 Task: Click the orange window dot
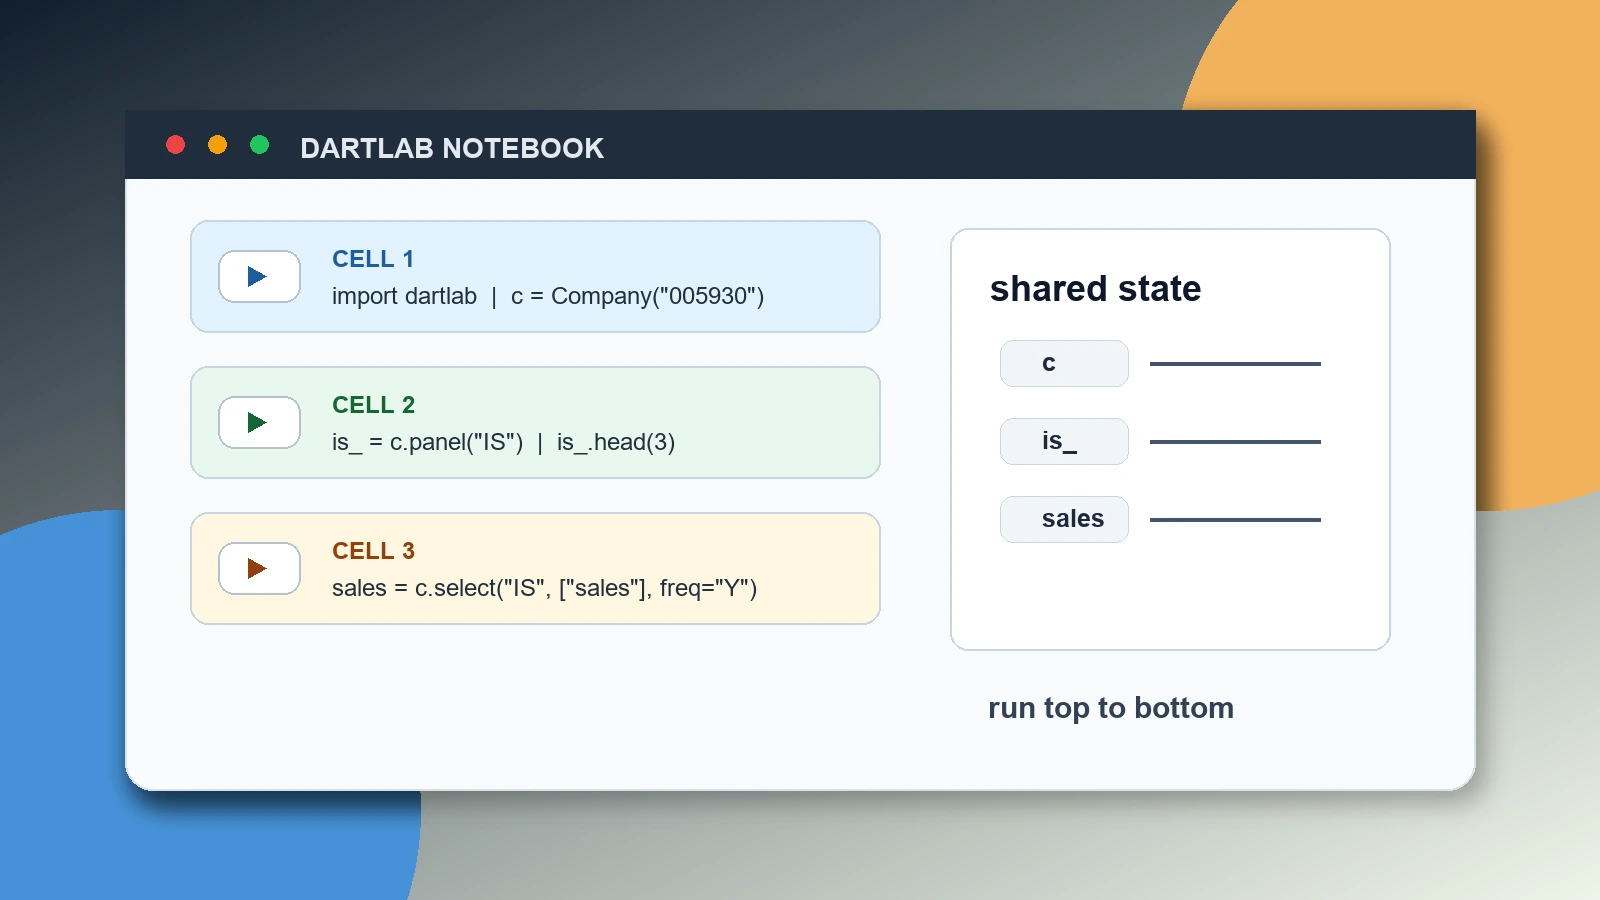click(217, 145)
